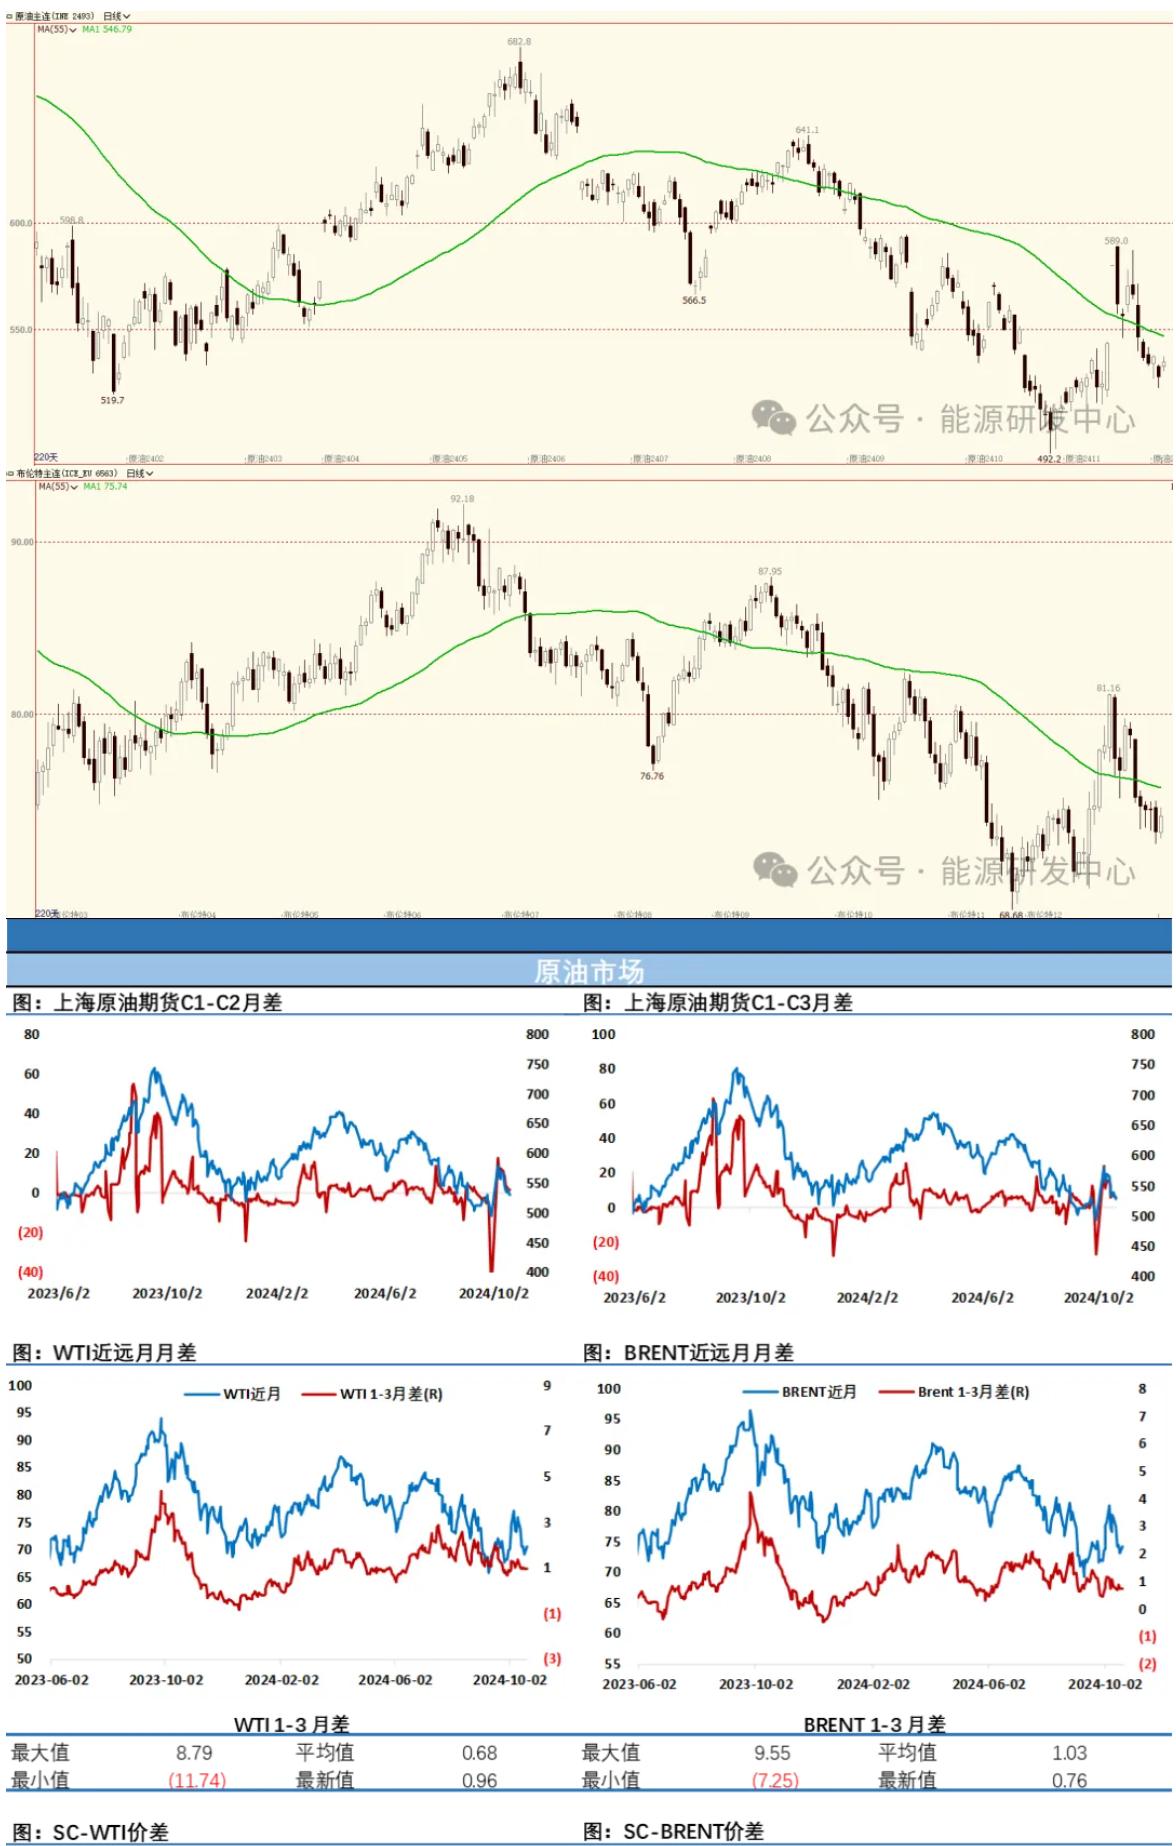Click the red WTI 1-3月差(R) legend marker
This screenshot has height=1846, width=1176.
click(x=318, y=1394)
